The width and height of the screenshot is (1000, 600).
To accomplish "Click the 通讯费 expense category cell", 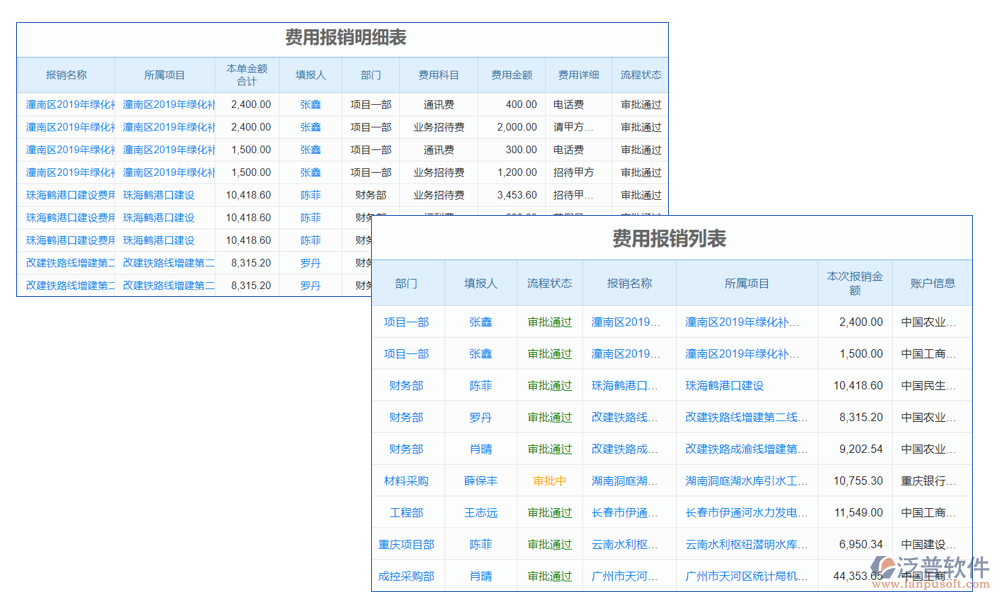I will click(x=438, y=104).
